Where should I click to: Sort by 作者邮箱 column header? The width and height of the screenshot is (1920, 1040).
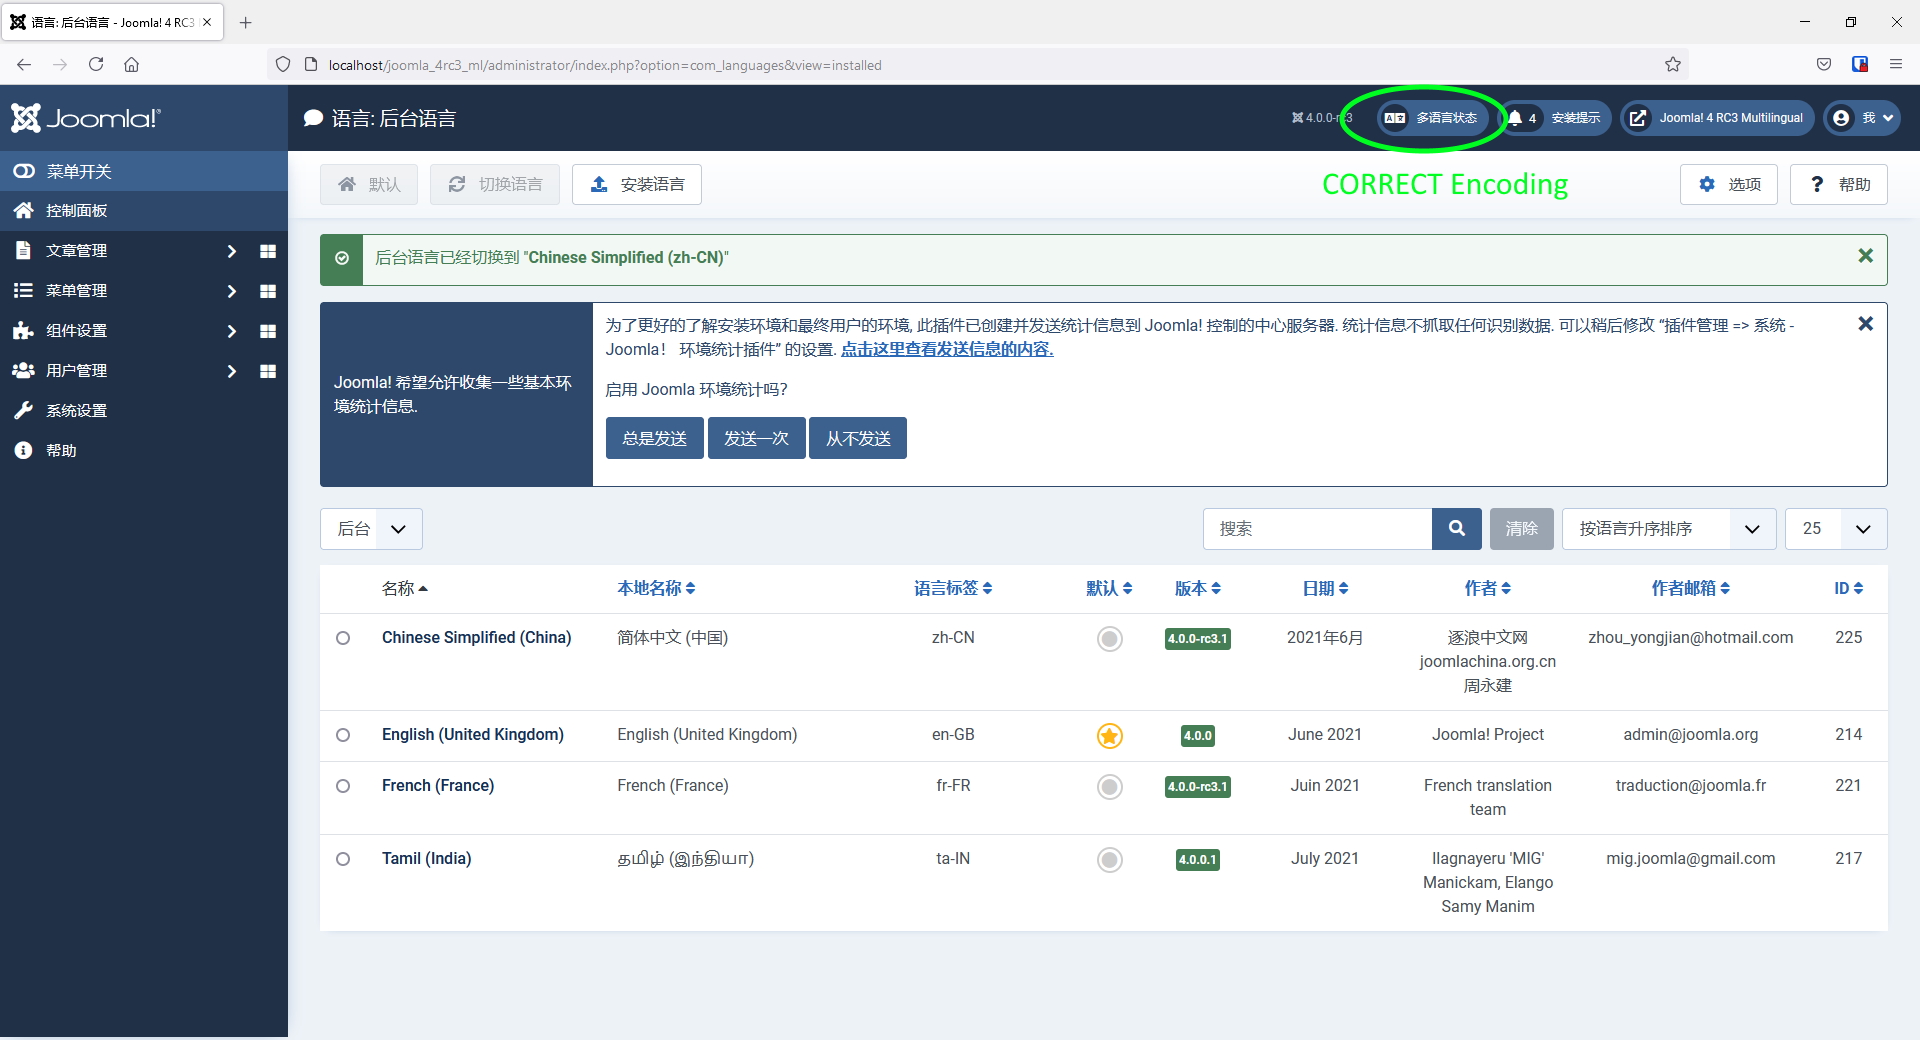(x=1691, y=588)
